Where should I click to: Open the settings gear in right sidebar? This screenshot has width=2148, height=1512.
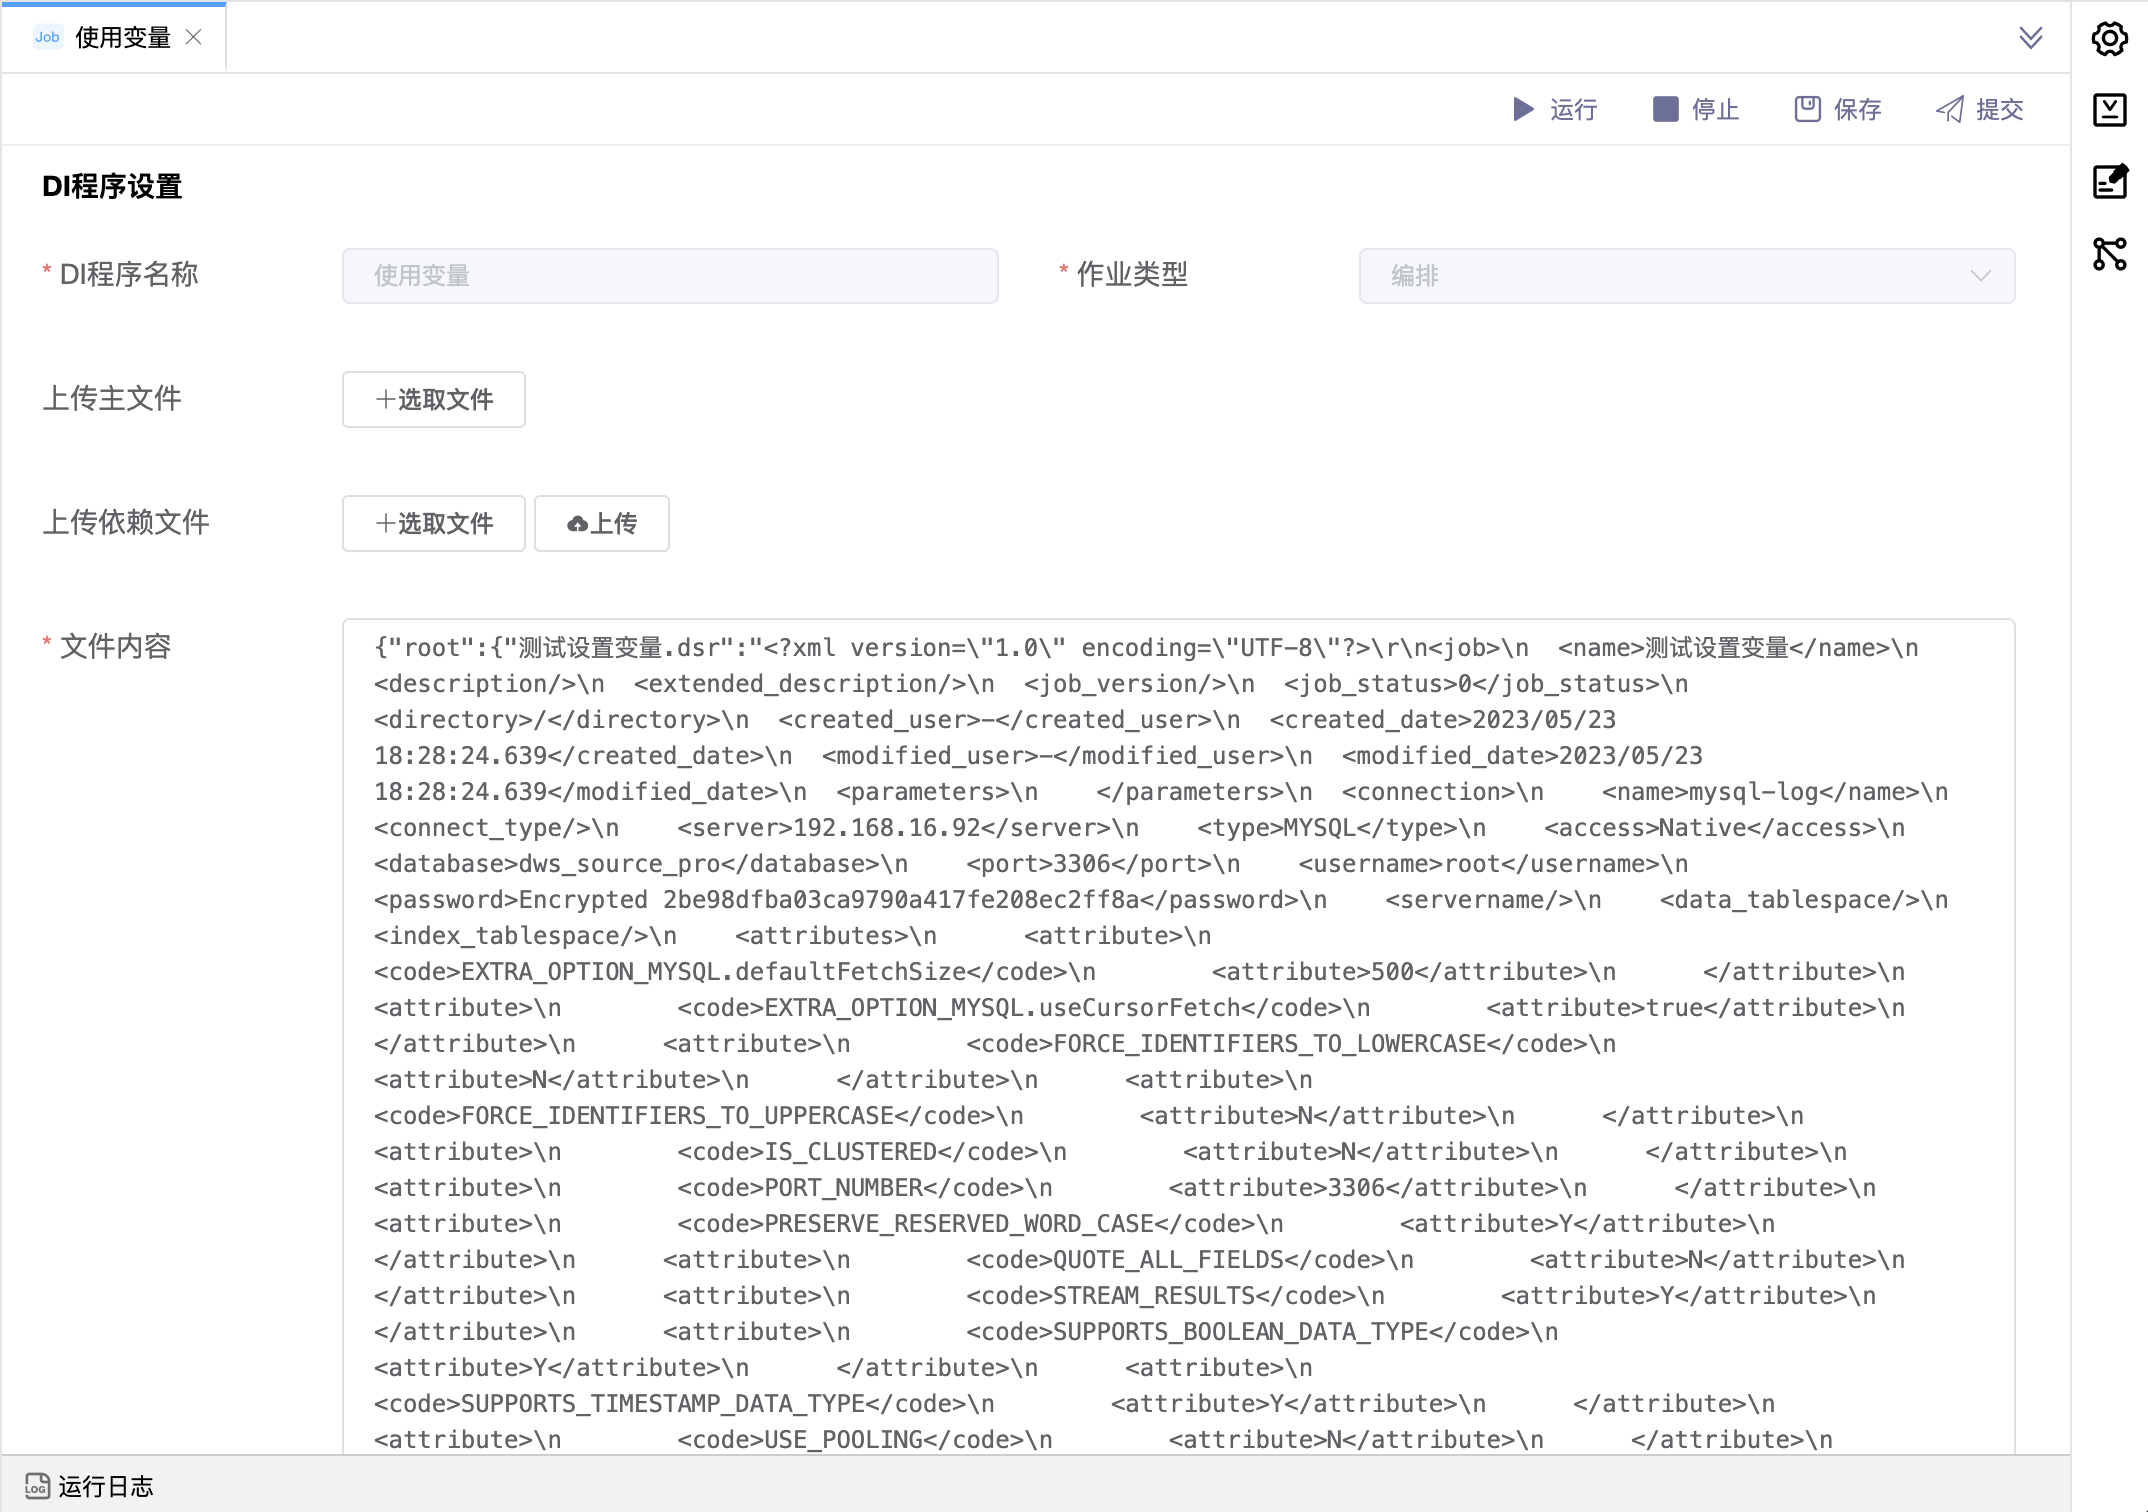[2109, 39]
